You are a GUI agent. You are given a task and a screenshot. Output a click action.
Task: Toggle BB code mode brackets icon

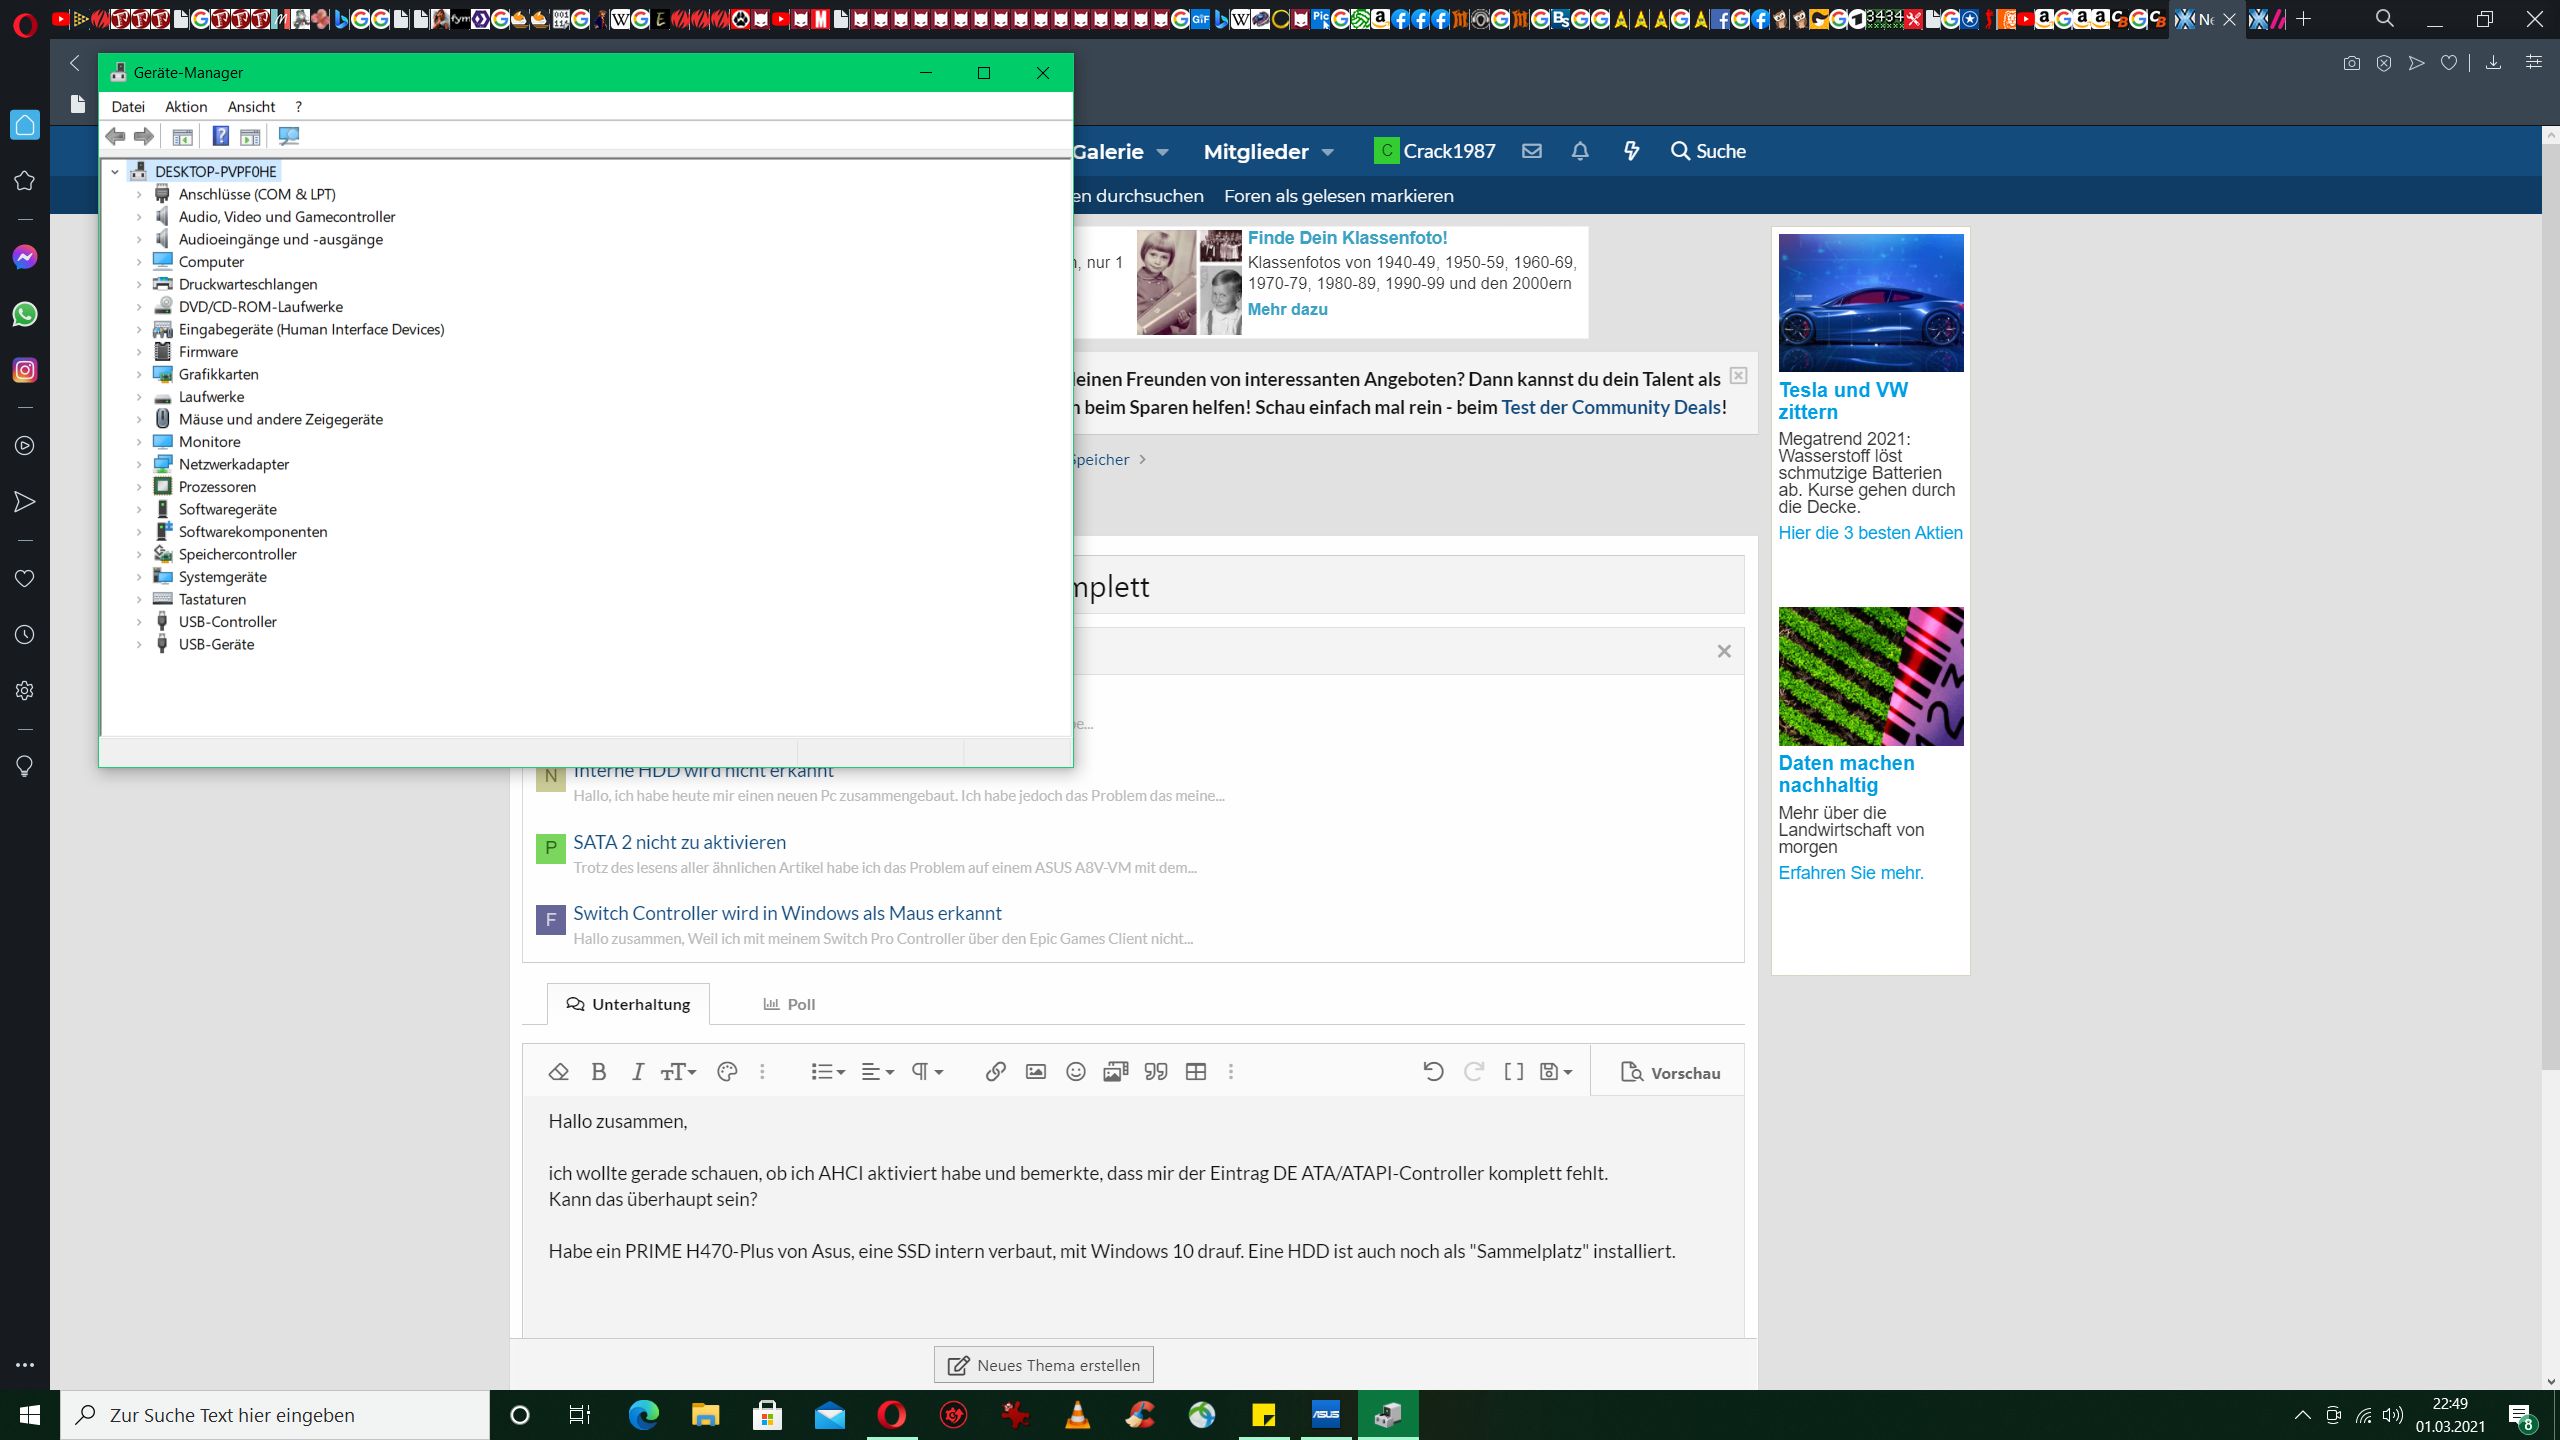(x=1514, y=1072)
